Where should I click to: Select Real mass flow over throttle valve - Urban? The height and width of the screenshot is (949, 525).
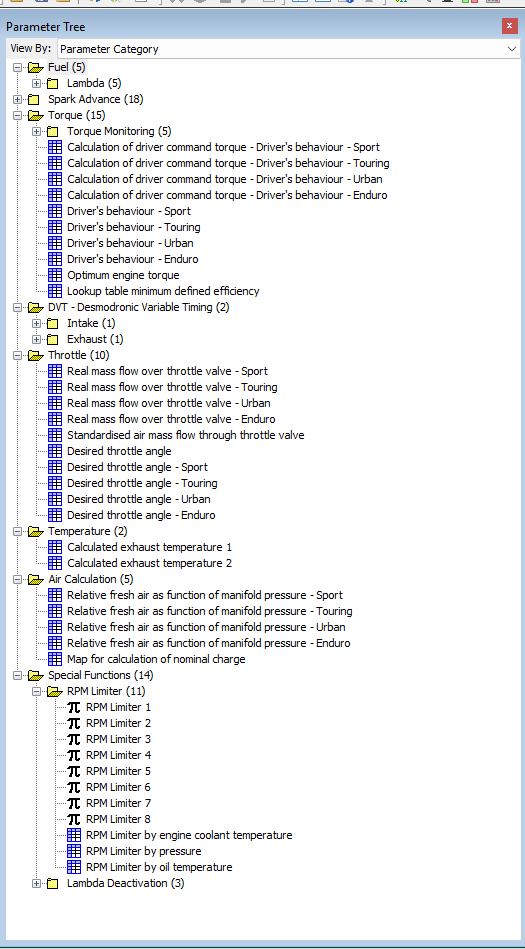pos(169,403)
